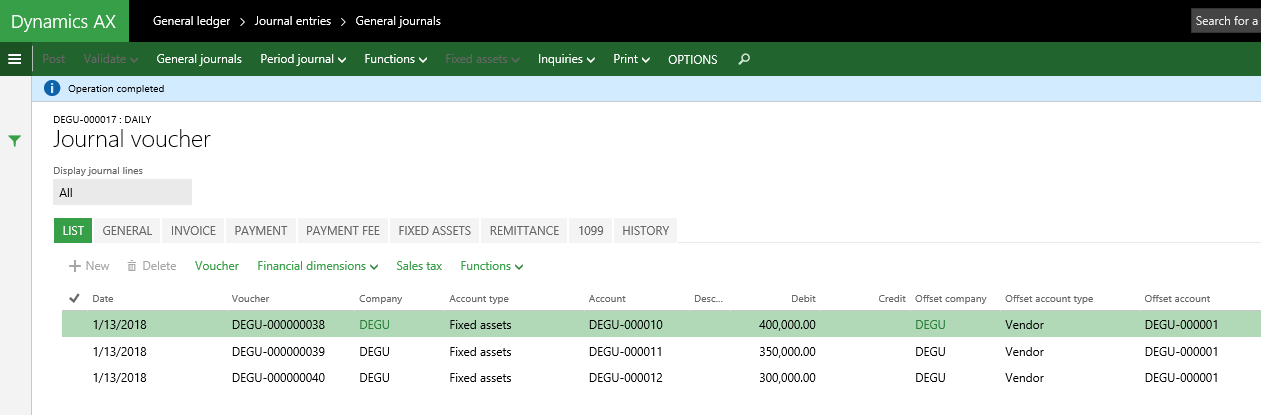Open the filter pane funnel icon
The height and width of the screenshot is (415, 1261).
(14, 141)
